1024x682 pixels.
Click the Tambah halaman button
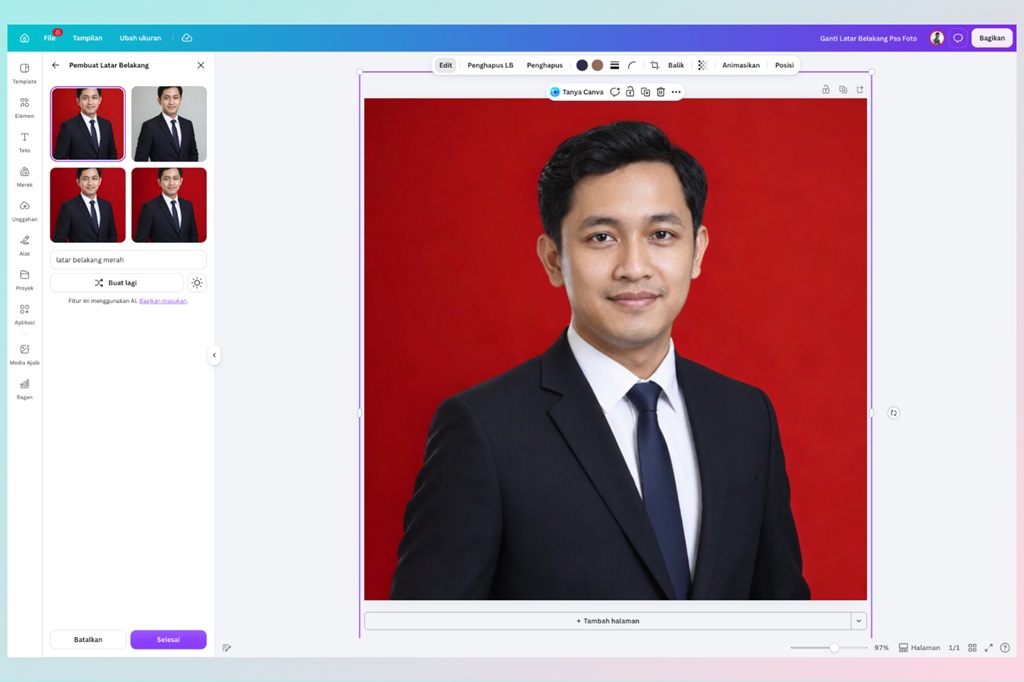[x=607, y=621]
